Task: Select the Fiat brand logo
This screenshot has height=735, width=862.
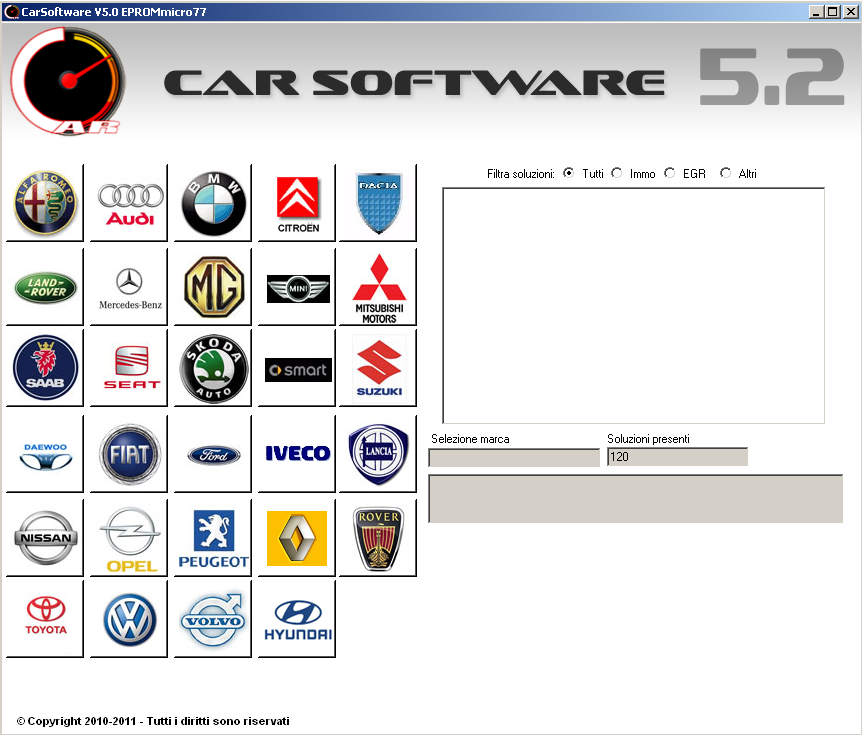Action: 129,454
